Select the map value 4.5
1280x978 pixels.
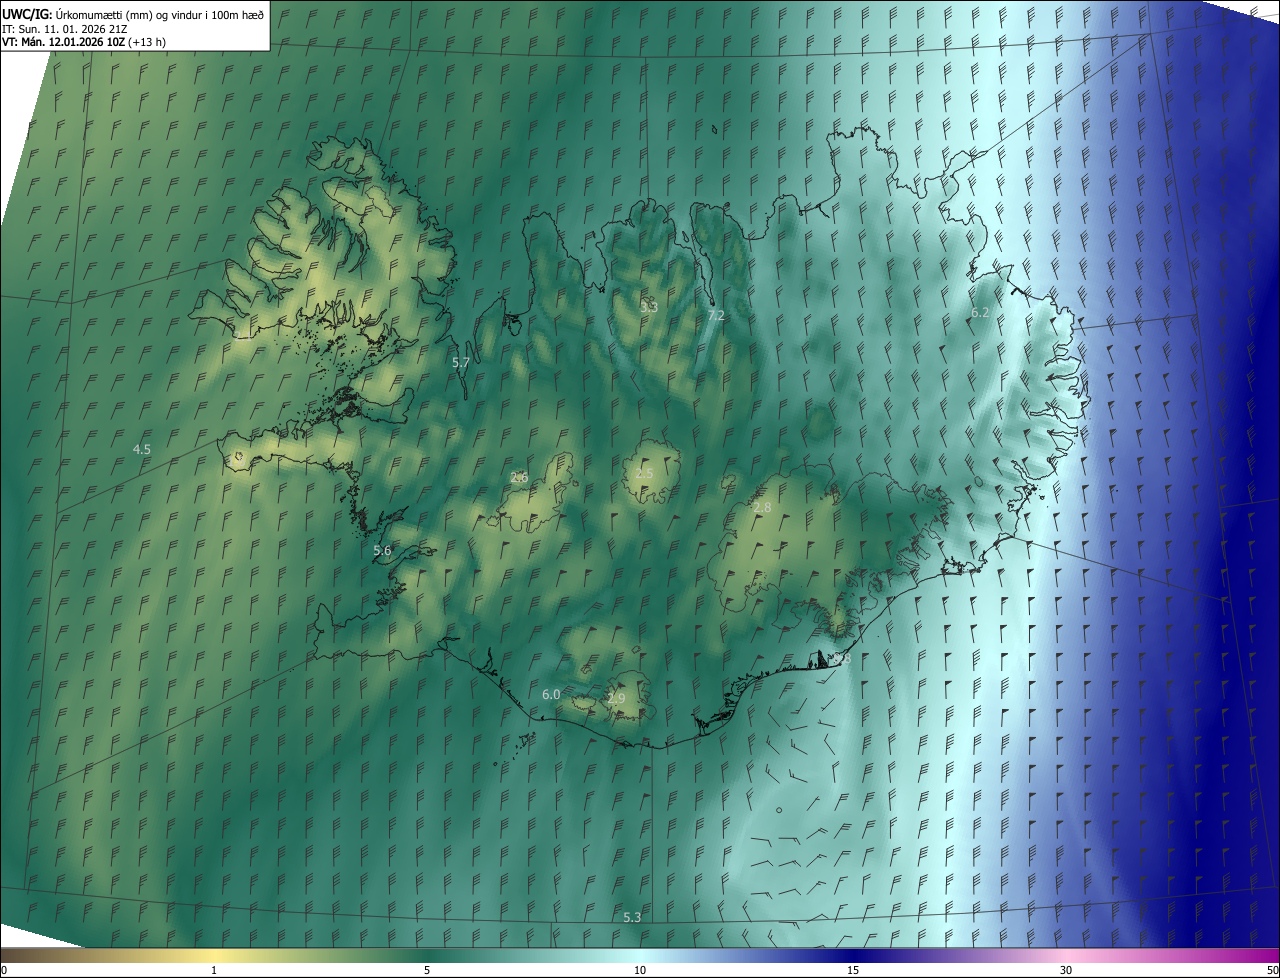click(x=142, y=450)
